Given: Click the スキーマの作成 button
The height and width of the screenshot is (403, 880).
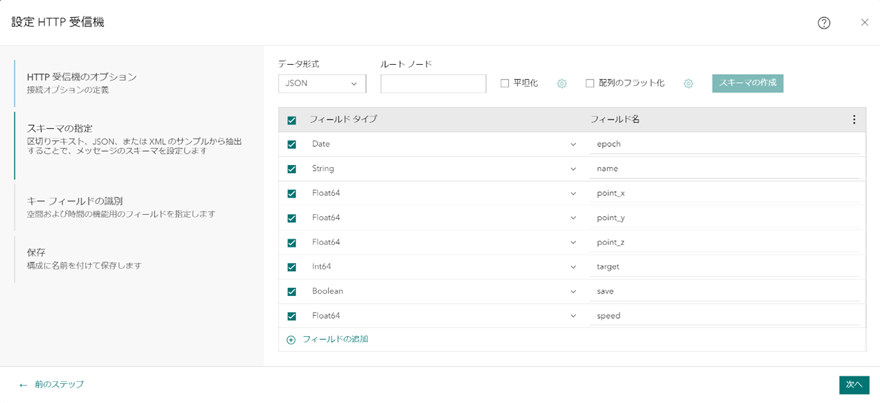Looking at the screenshot, I should pos(747,83).
